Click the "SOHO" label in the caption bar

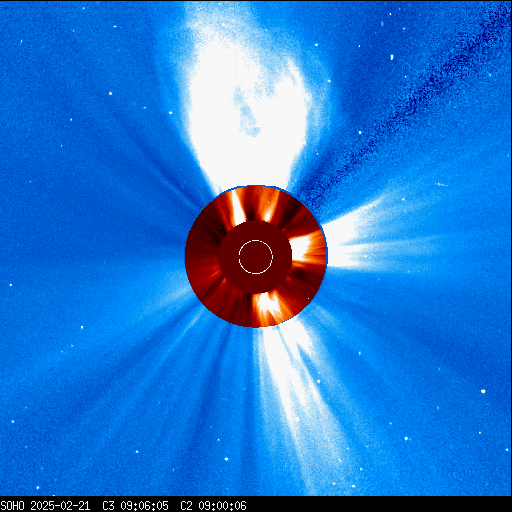pos(12,505)
